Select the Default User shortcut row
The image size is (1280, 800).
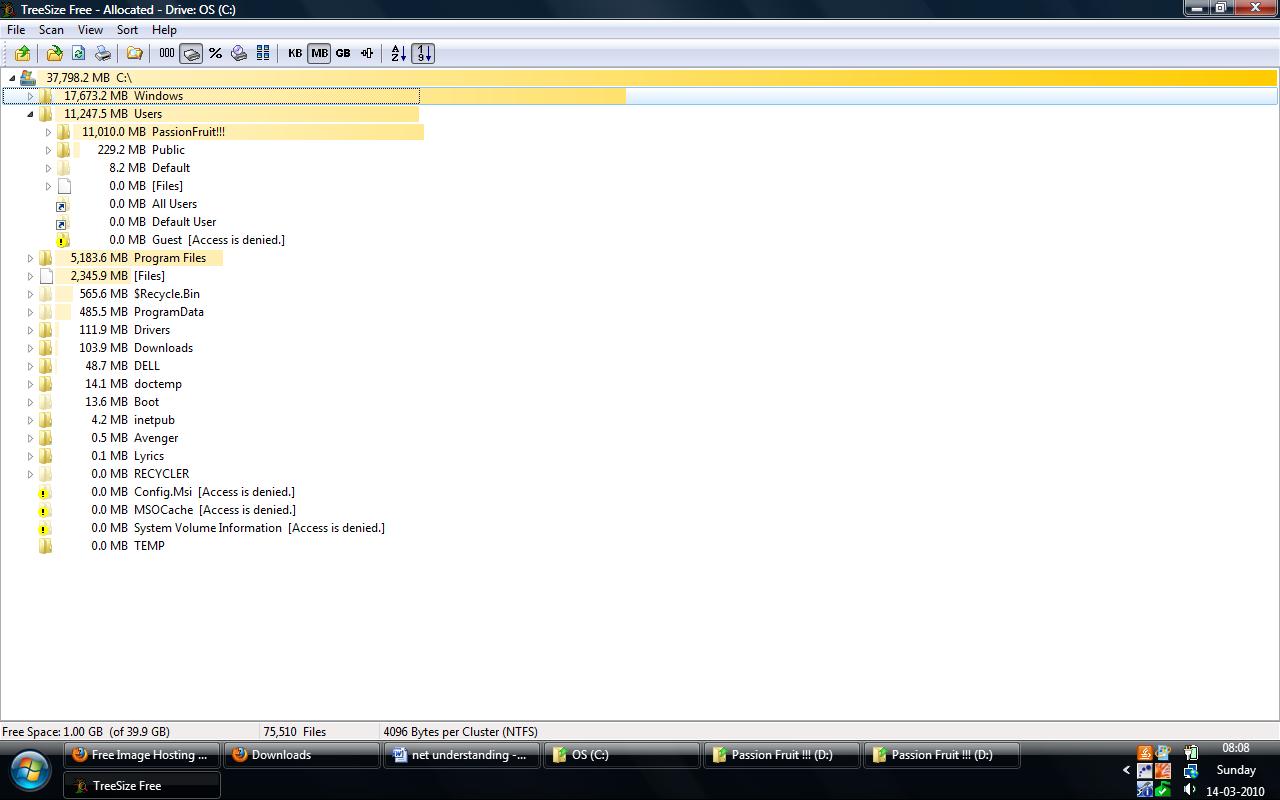click(640, 222)
